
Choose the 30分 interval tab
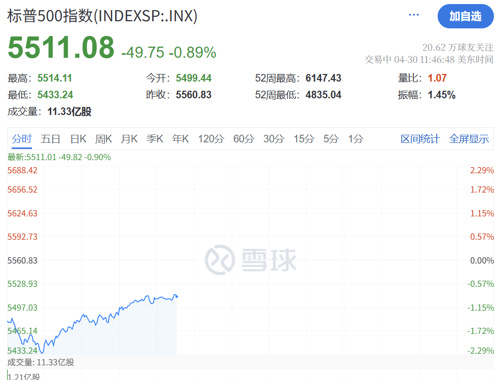coord(274,139)
